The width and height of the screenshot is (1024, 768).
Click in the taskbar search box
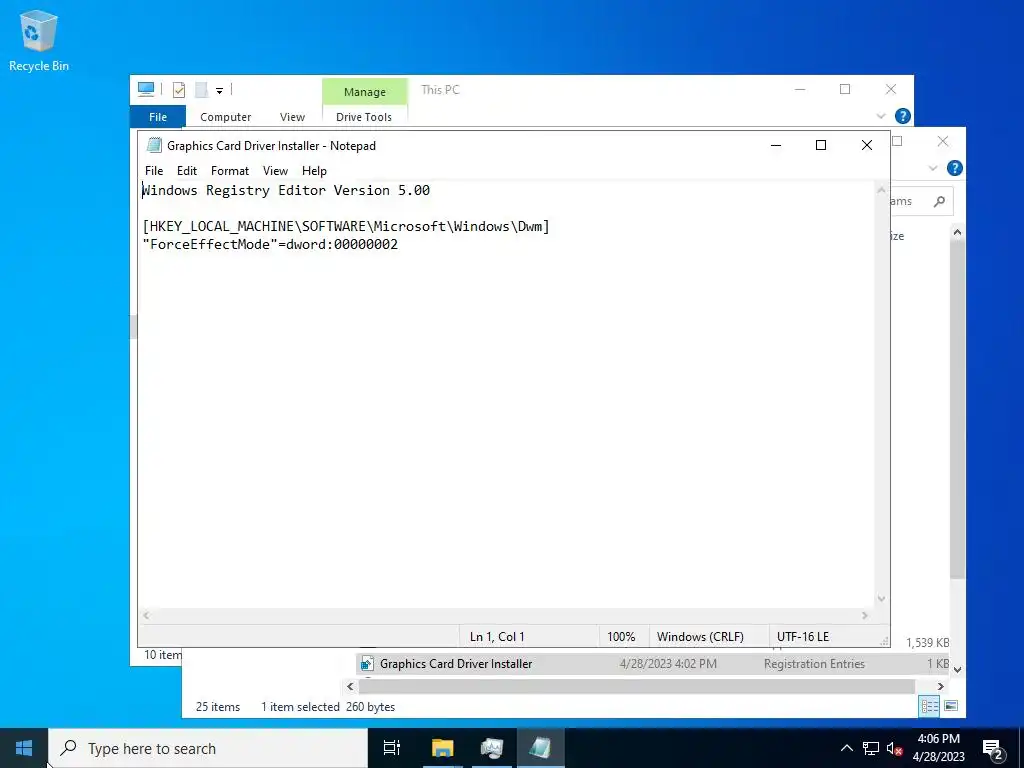click(x=208, y=748)
